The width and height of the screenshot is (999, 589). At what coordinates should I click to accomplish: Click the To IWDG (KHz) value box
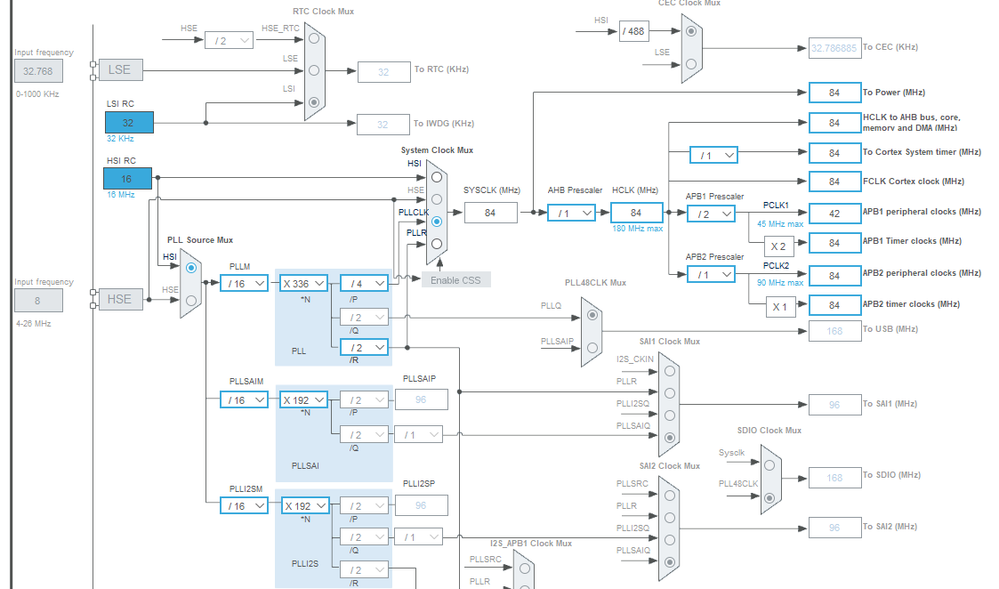pos(383,124)
